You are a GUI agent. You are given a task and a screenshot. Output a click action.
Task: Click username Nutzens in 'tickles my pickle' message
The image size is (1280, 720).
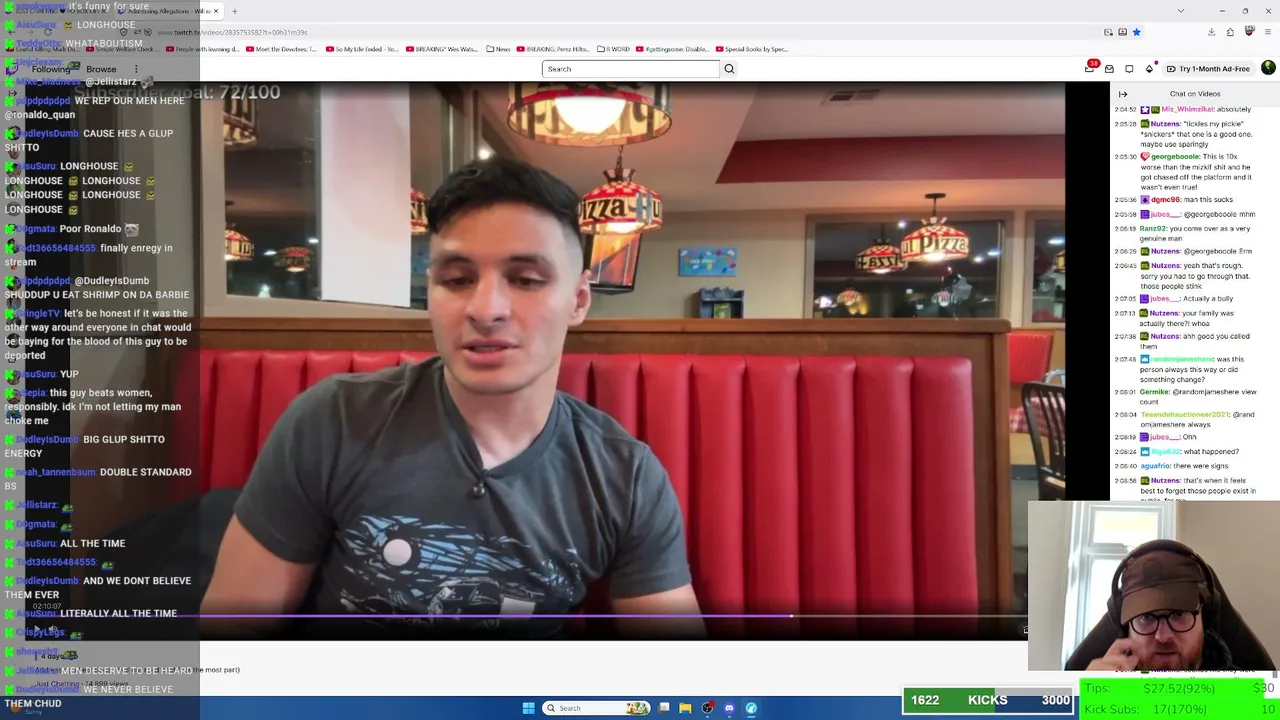coord(1164,124)
